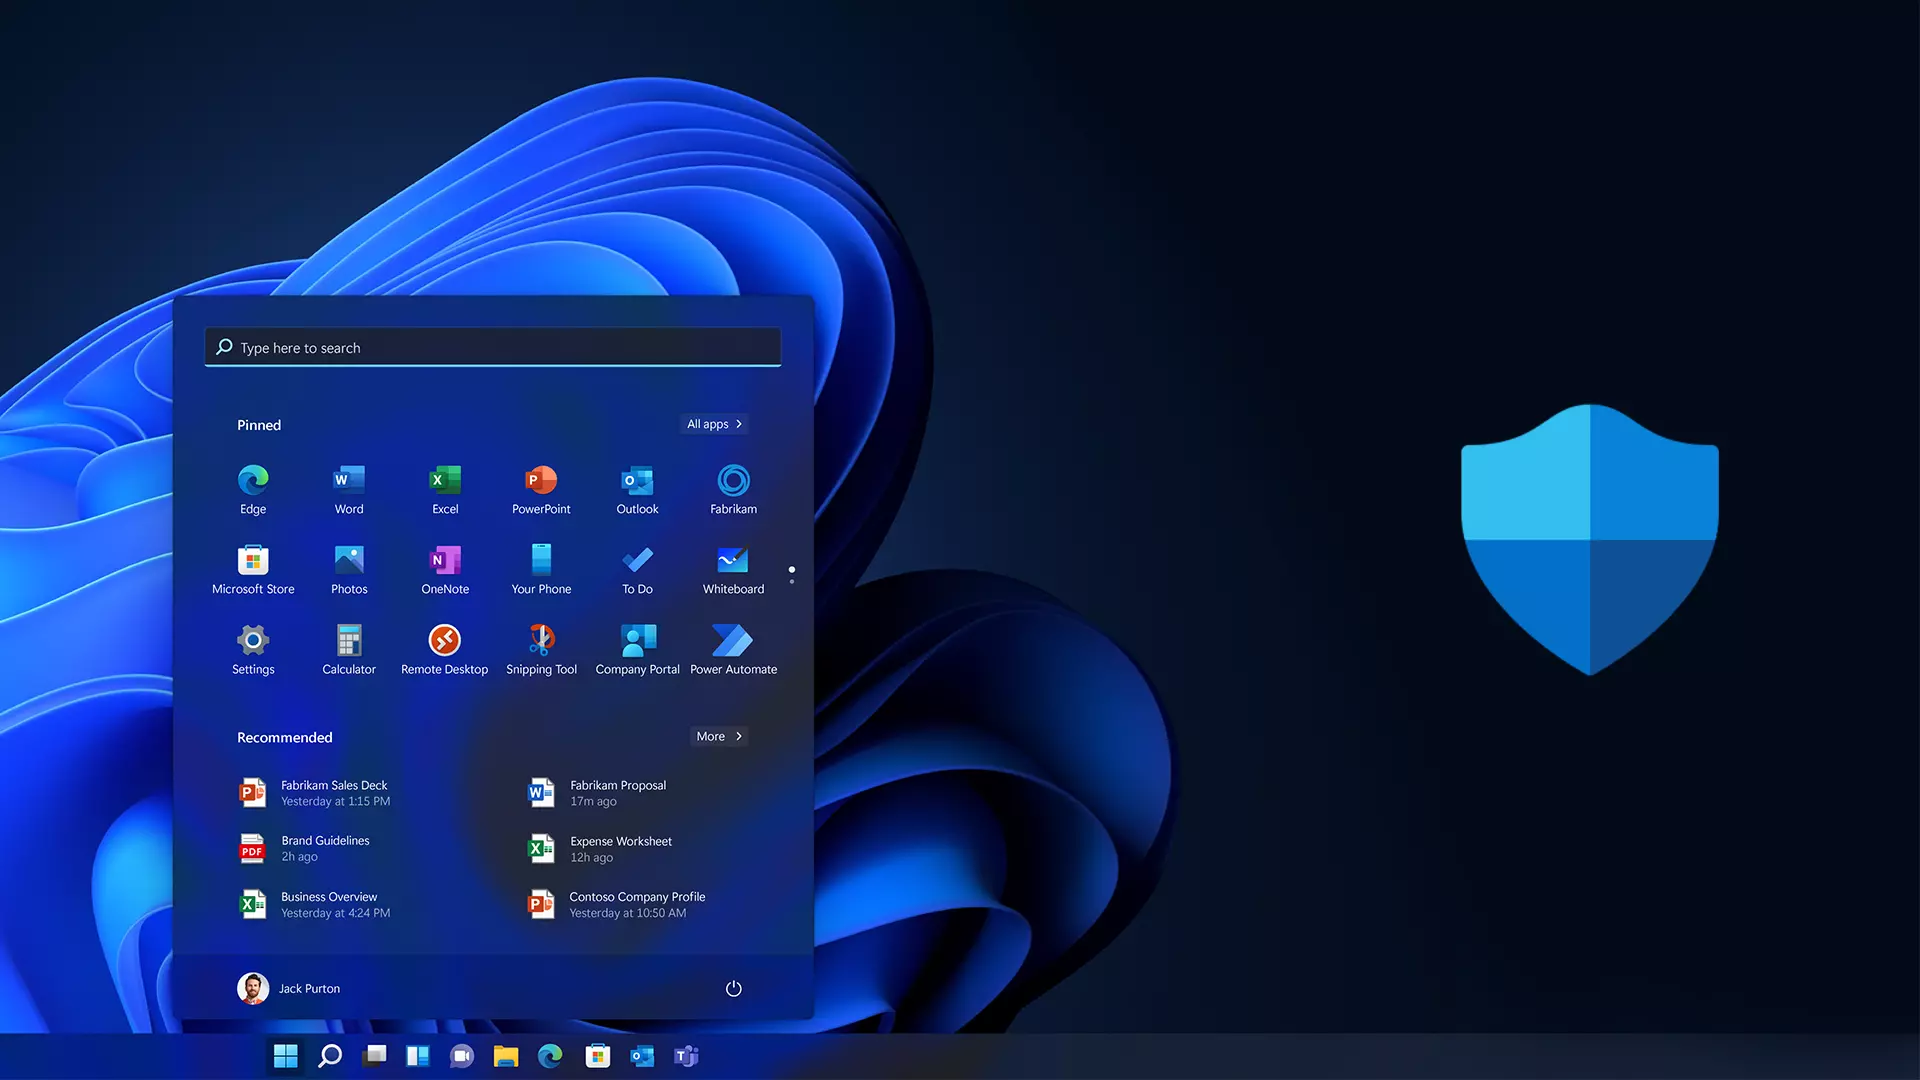The image size is (1920, 1080).
Task: Open Excel in pinned apps
Action: pyautogui.click(x=445, y=489)
